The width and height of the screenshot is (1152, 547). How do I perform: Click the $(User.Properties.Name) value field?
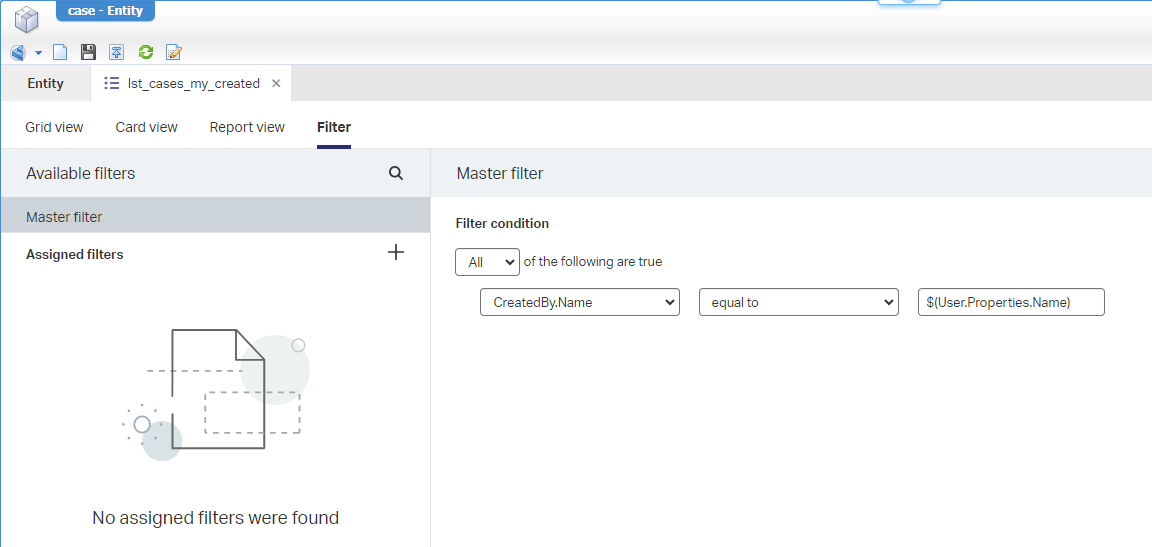click(x=1011, y=302)
